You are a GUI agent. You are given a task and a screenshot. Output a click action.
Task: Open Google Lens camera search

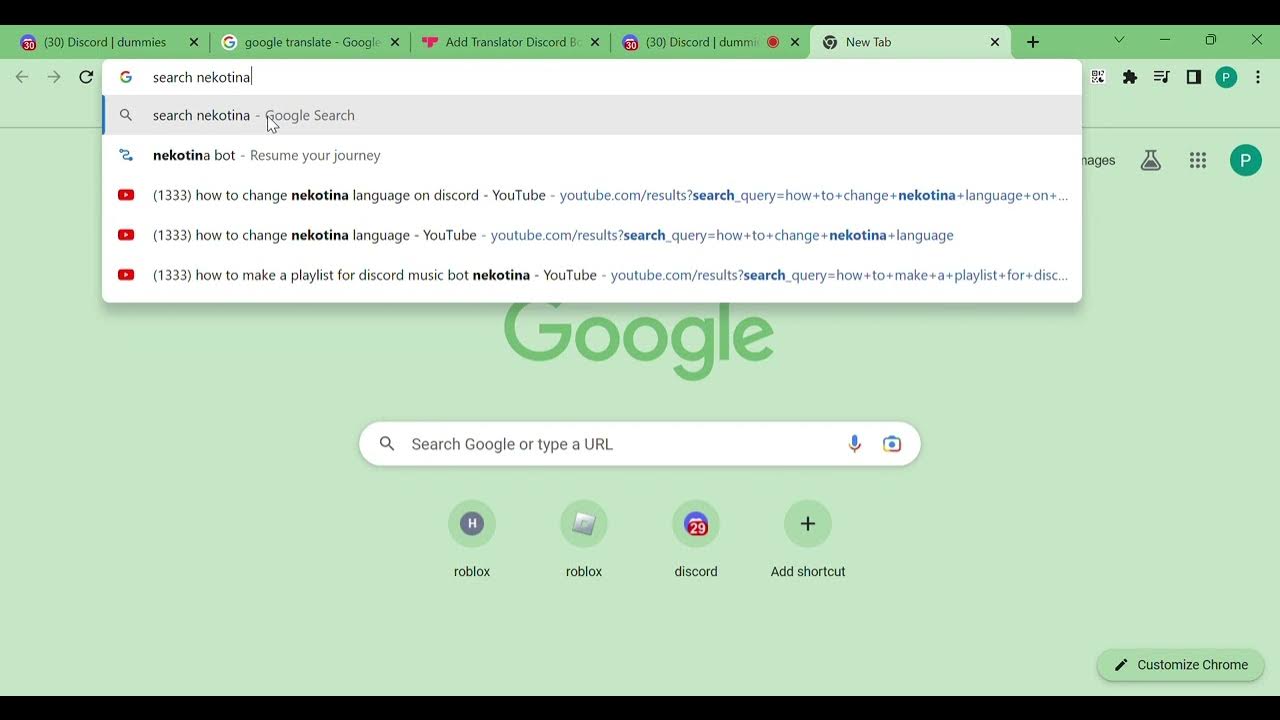(892, 444)
